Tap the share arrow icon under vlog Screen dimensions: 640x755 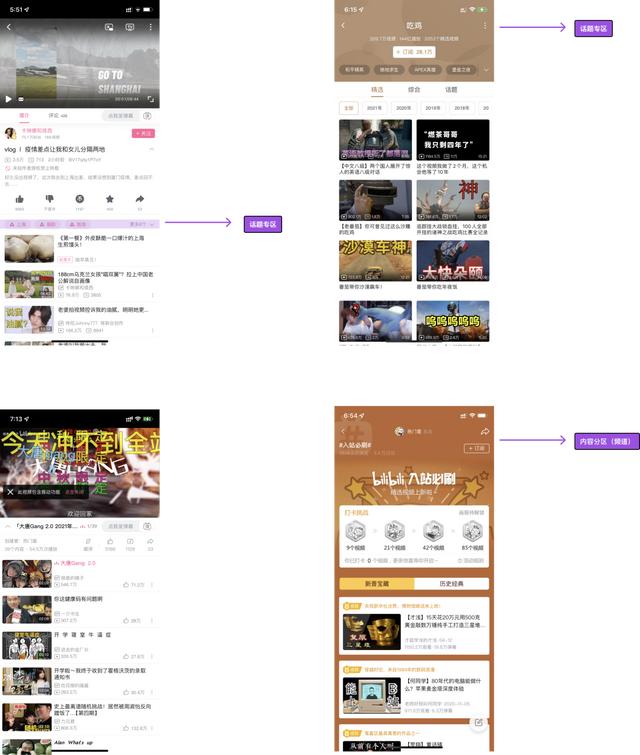tap(140, 200)
